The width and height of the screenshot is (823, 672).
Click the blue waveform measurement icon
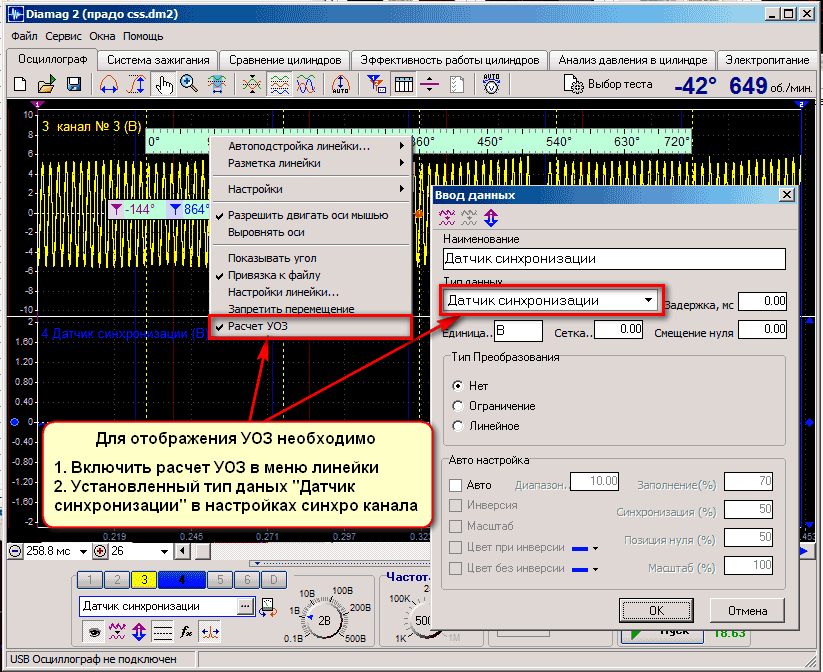click(x=217, y=84)
